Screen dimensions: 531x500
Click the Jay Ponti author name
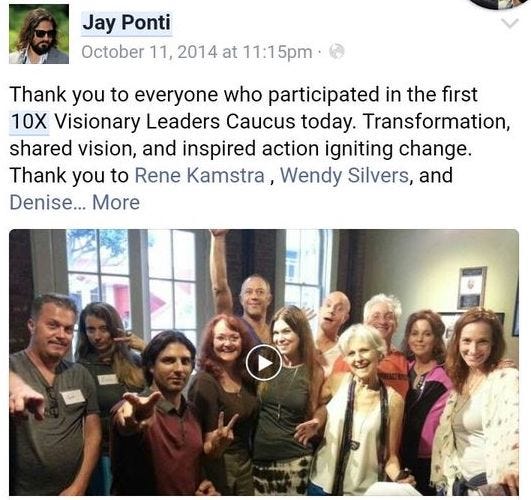pyautogui.click(x=126, y=23)
